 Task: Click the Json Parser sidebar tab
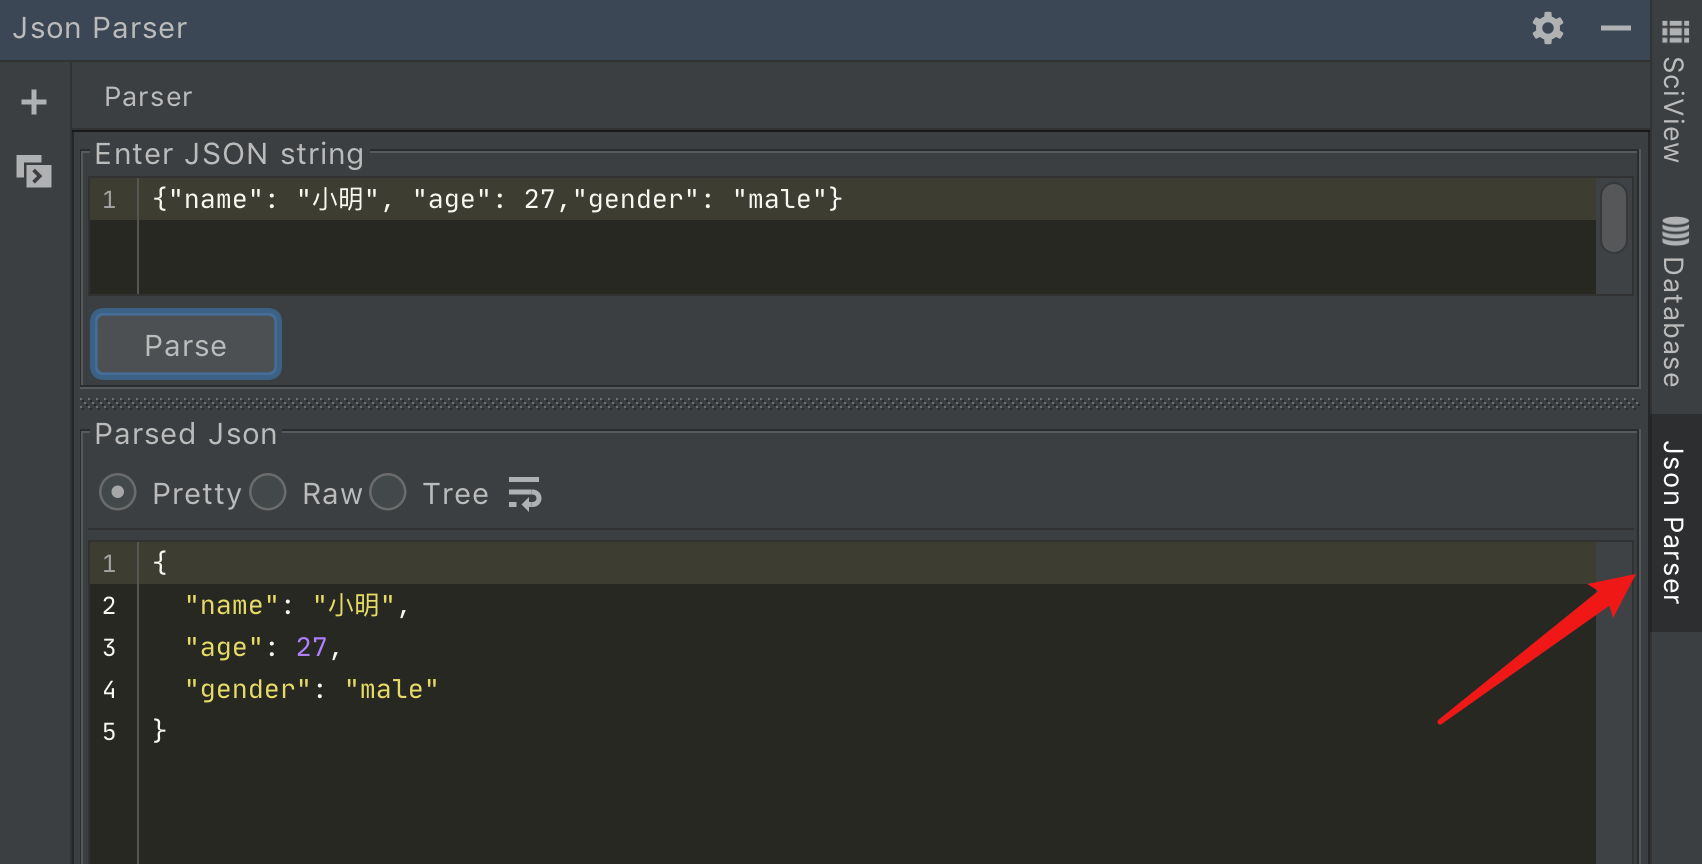1674,522
